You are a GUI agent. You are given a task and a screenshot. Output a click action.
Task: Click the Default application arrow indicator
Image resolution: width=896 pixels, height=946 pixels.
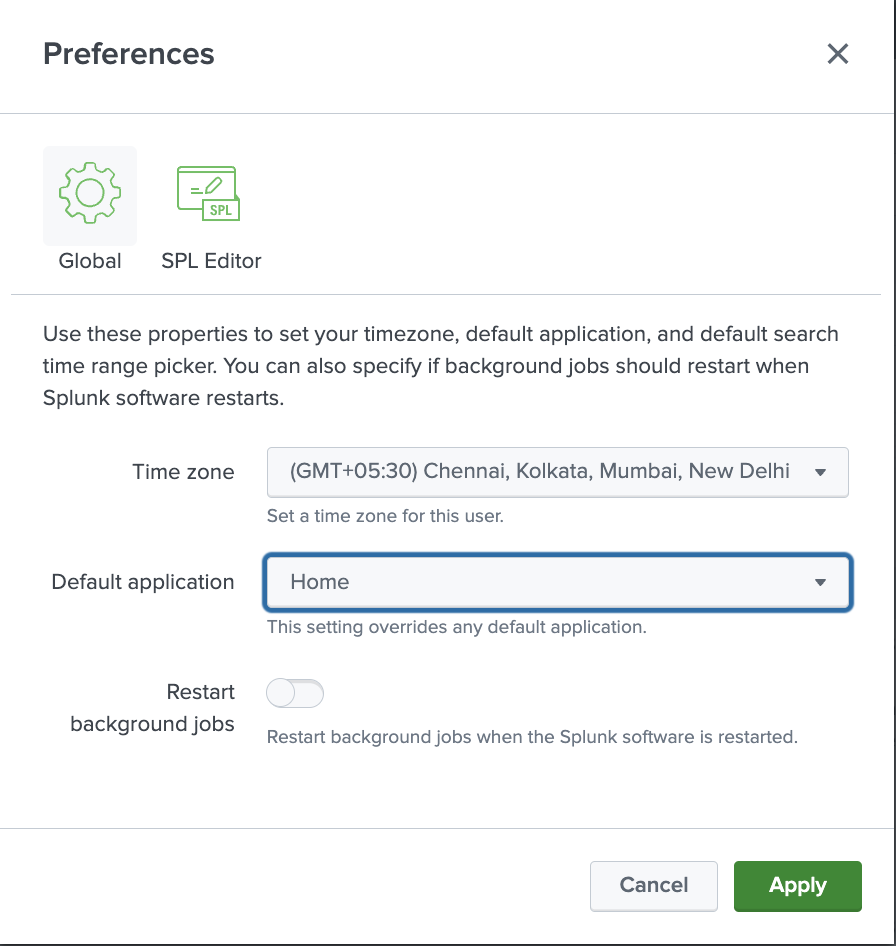tap(819, 581)
